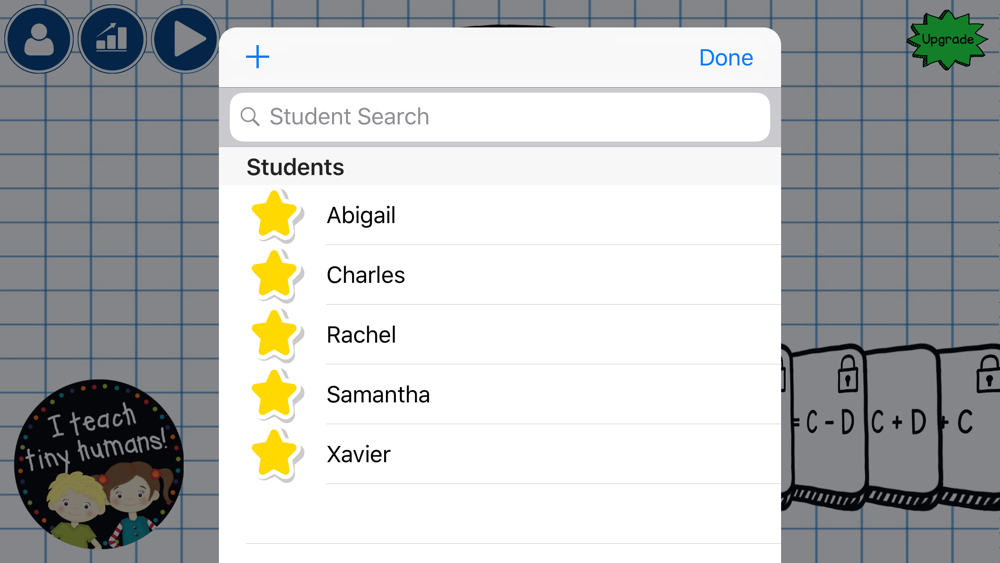This screenshot has height=563, width=1000.
Task: Click the I teach tiny humans badge
Action: click(x=99, y=464)
